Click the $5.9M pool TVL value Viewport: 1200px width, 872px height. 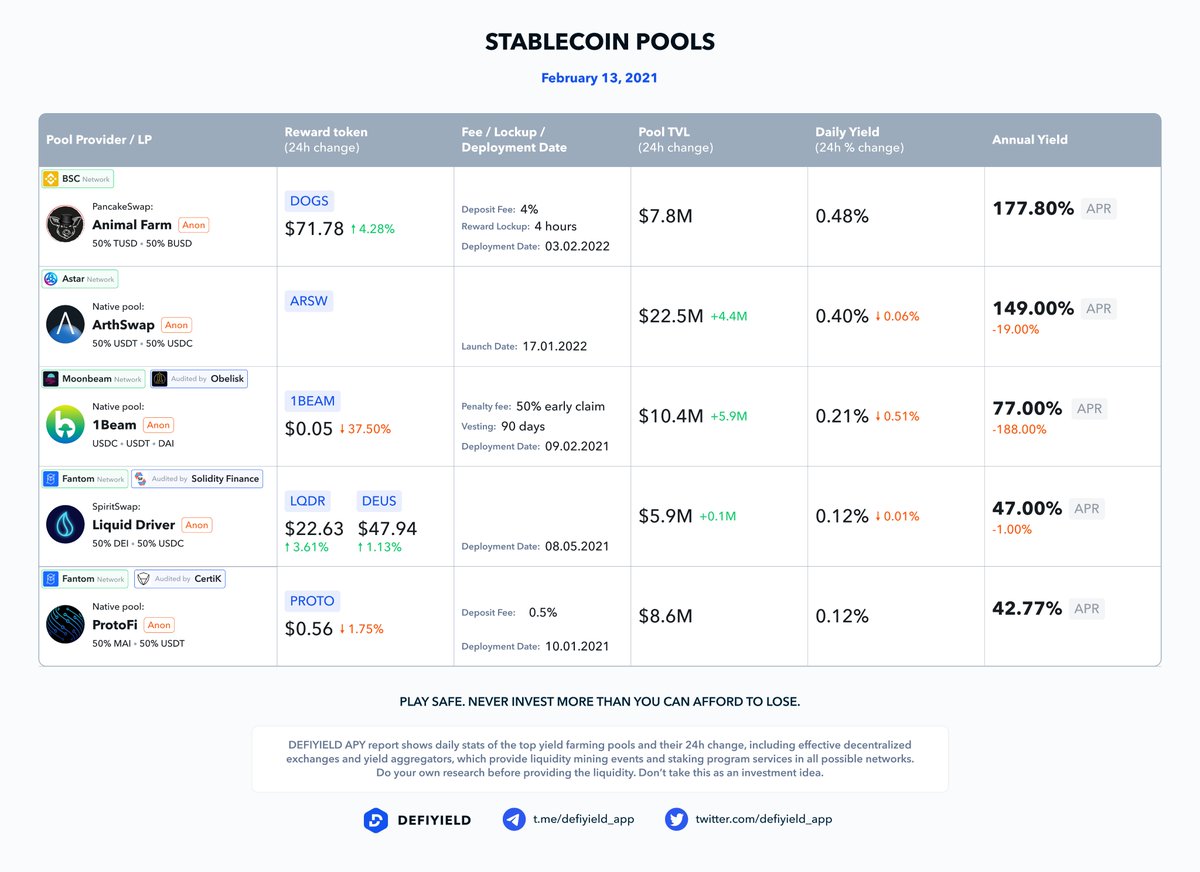666,516
